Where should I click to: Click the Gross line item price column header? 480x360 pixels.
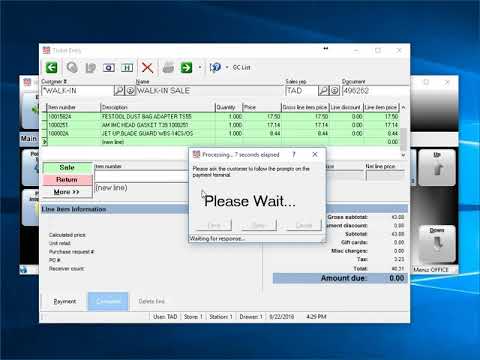click(305, 107)
